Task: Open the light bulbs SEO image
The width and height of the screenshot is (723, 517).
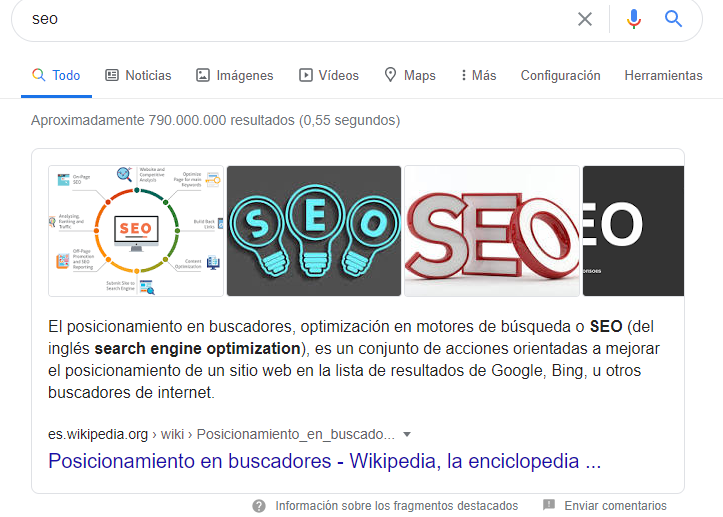Action: [314, 231]
